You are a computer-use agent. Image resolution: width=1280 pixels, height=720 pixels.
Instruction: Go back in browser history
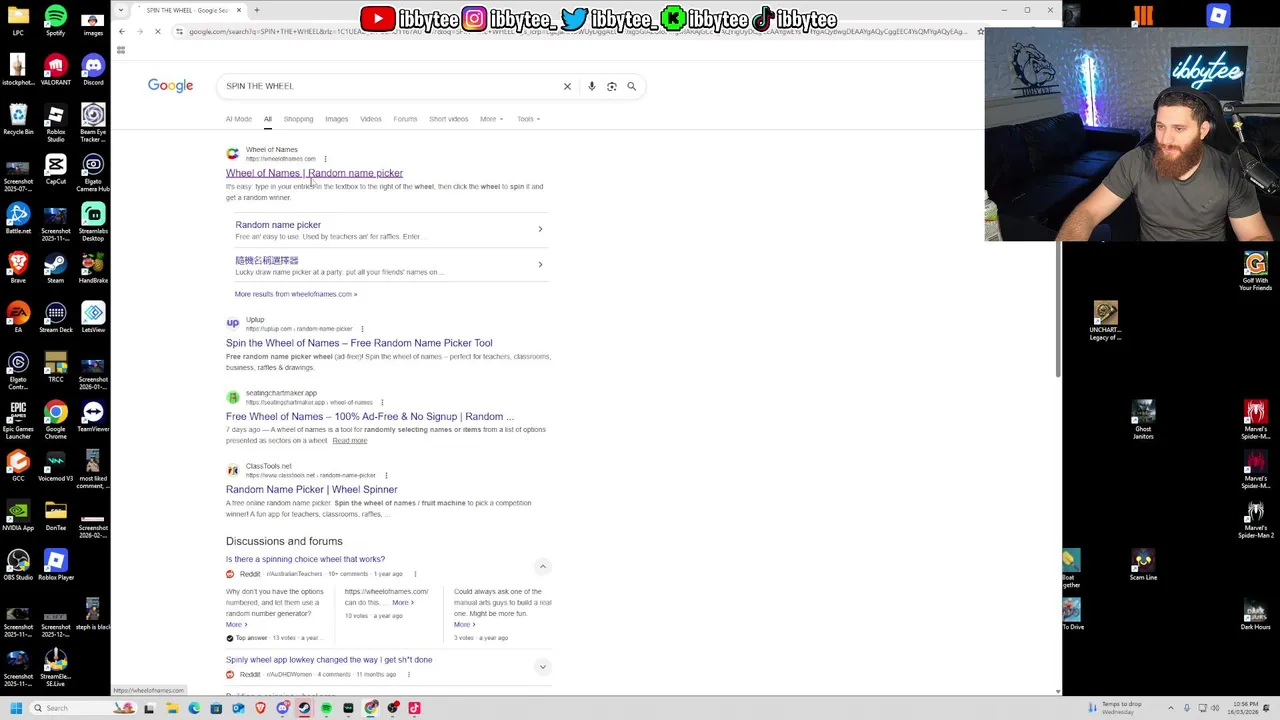coord(122,32)
